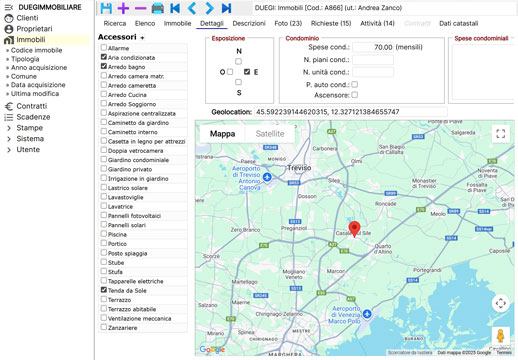518x360 pixels.
Task: Click the Save floppy disk icon
Action: point(106,8)
